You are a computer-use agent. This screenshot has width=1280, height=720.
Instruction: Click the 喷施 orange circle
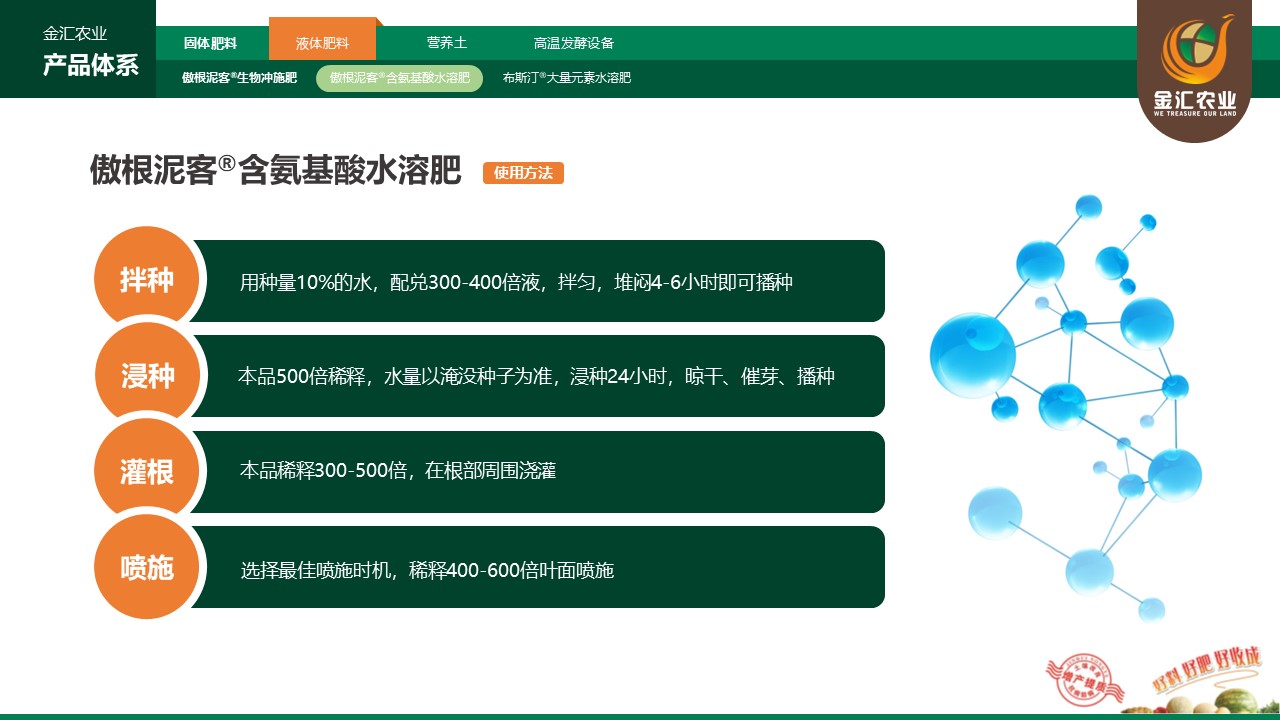(147, 568)
